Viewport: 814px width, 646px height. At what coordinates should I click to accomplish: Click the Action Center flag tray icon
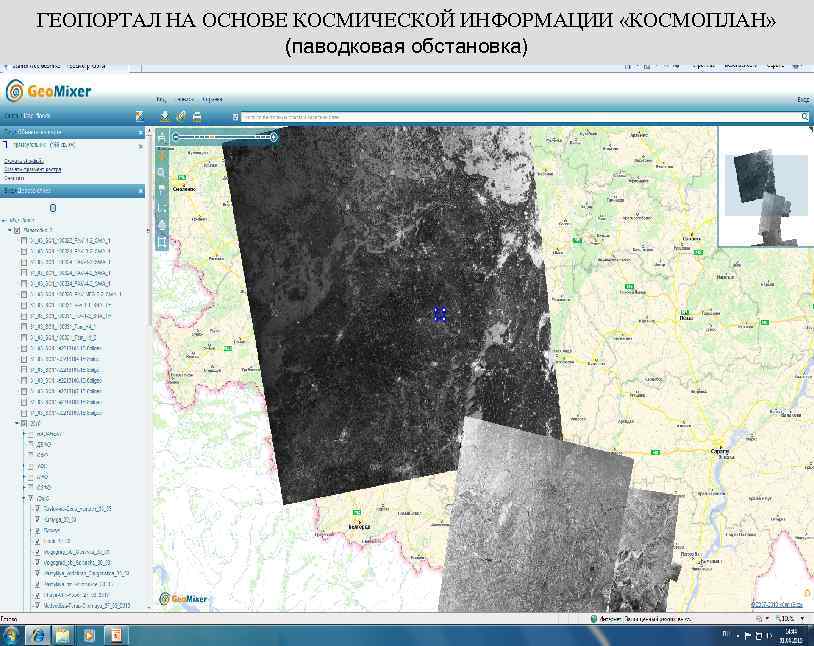point(748,636)
